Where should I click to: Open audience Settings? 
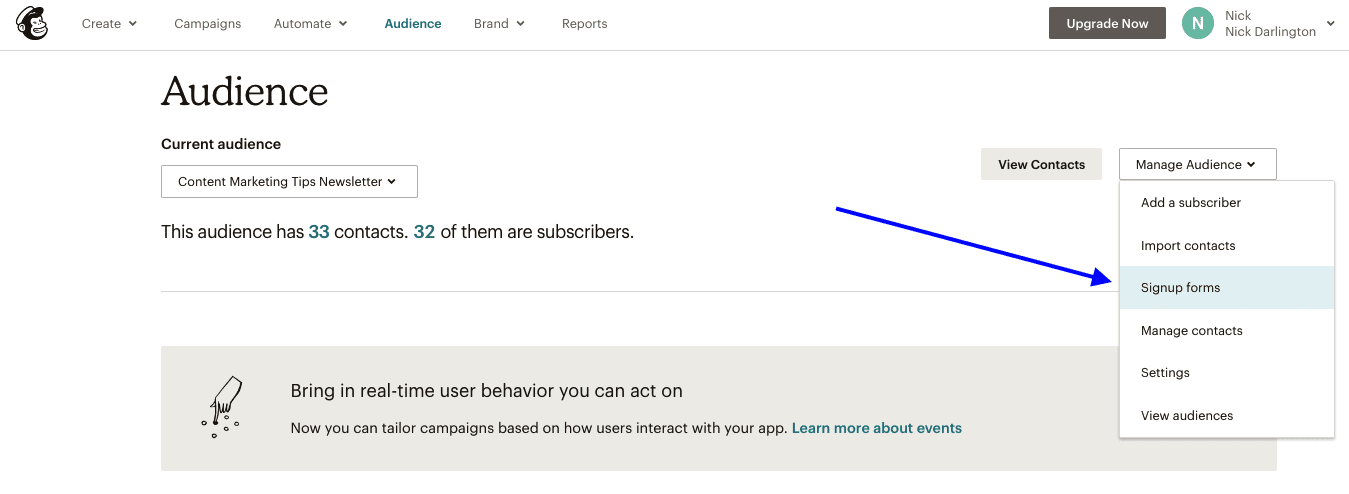coord(1227,373)
